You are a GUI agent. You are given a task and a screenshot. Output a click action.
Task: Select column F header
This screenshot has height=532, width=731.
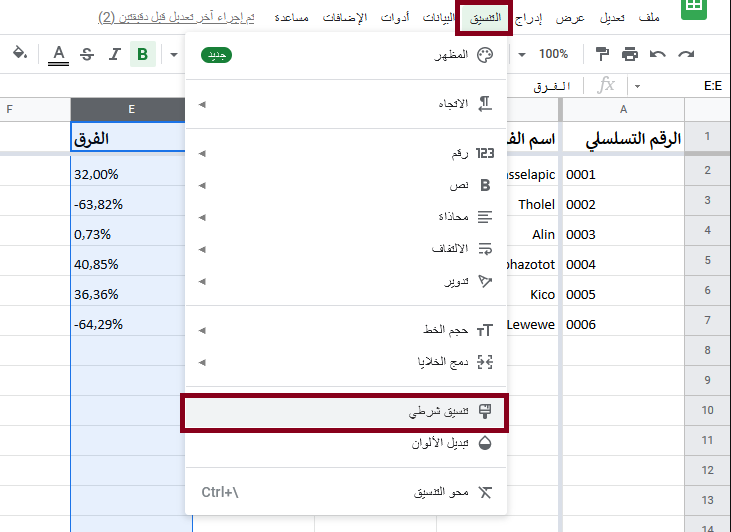pos(35,109)
